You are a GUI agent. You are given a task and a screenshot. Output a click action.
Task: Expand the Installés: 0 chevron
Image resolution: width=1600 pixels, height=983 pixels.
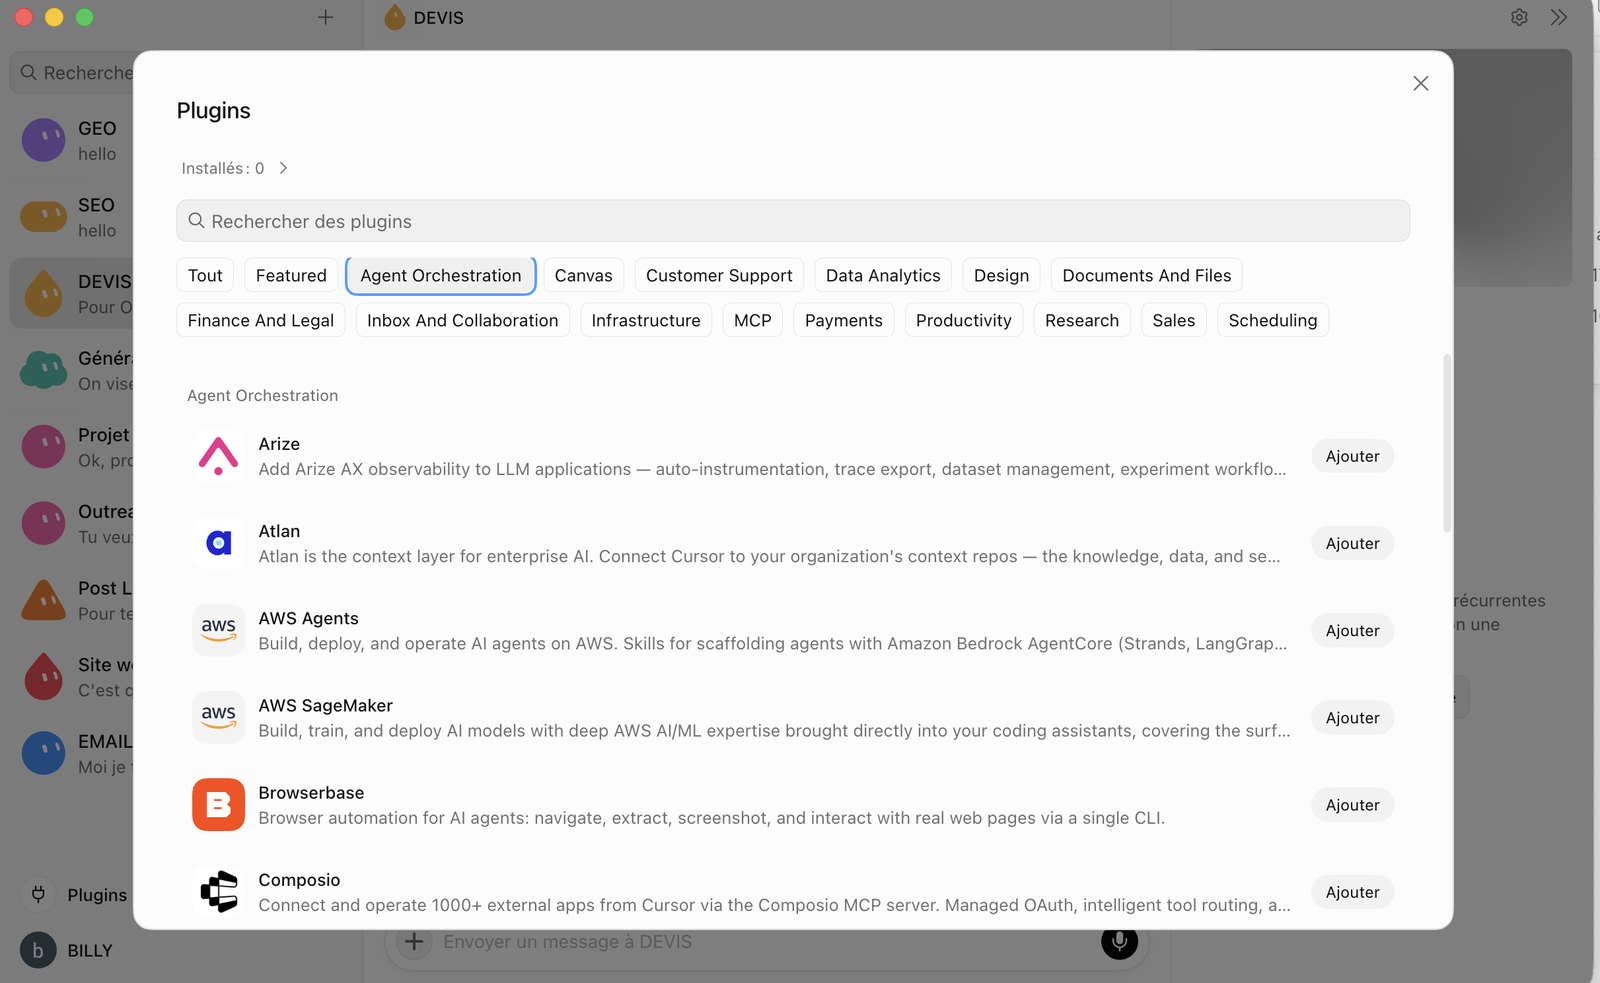[x=283, y=168]
